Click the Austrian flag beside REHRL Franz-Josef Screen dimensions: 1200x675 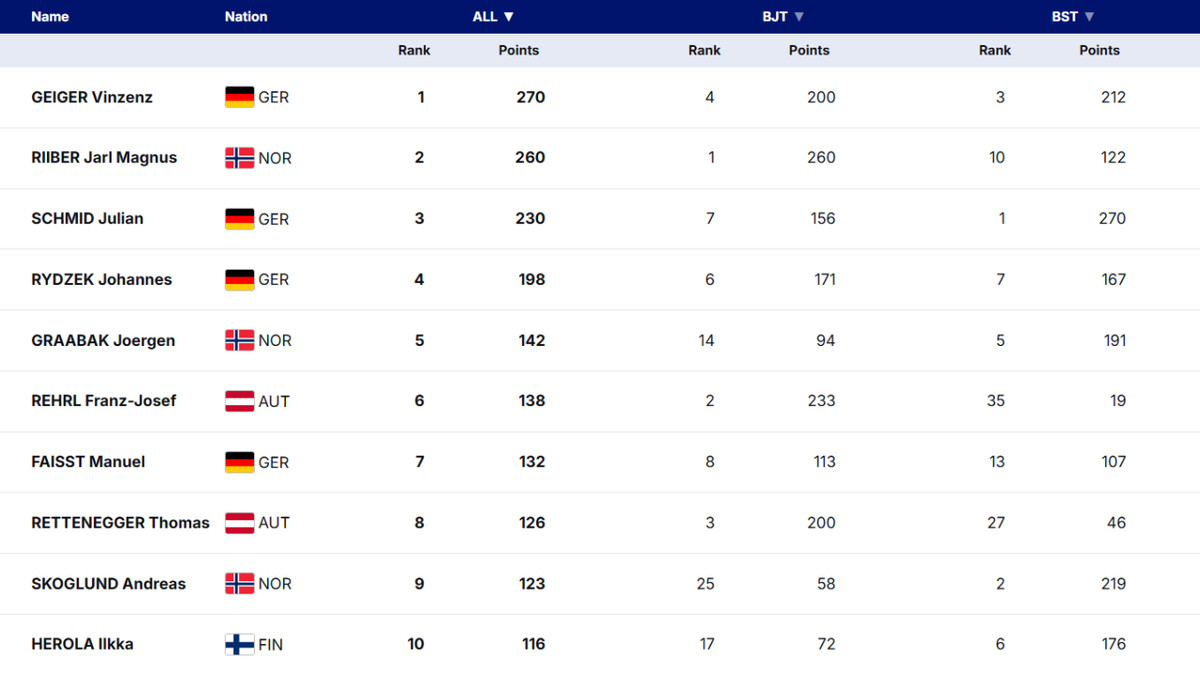(239, 401)
